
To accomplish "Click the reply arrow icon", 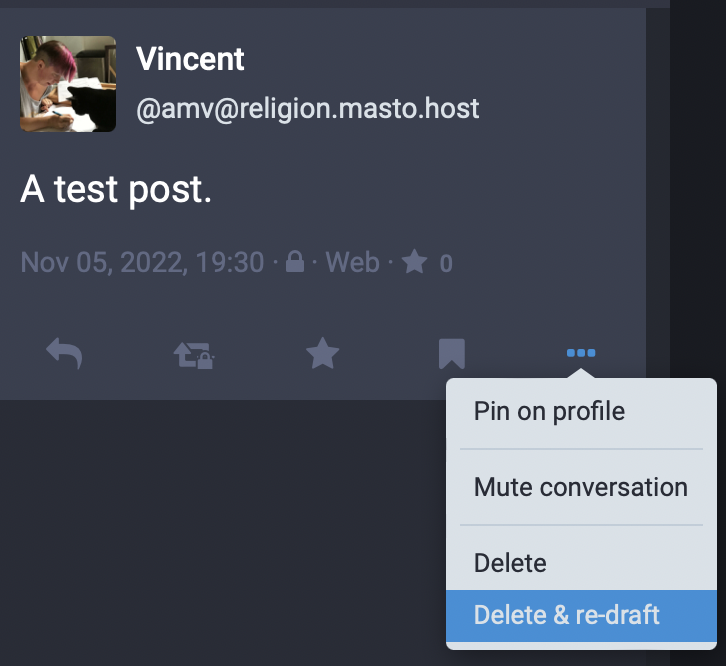I will point(64,353).
